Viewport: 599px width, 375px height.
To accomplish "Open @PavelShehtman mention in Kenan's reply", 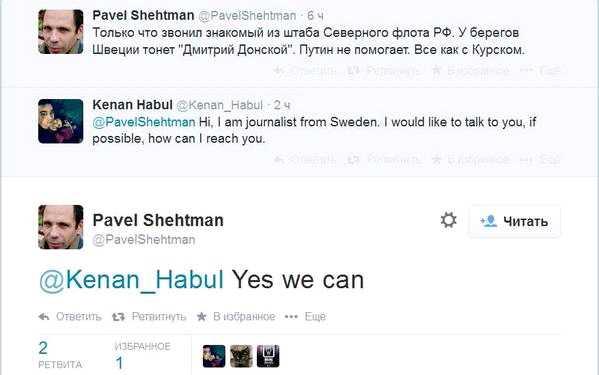I will coord(144,122).
